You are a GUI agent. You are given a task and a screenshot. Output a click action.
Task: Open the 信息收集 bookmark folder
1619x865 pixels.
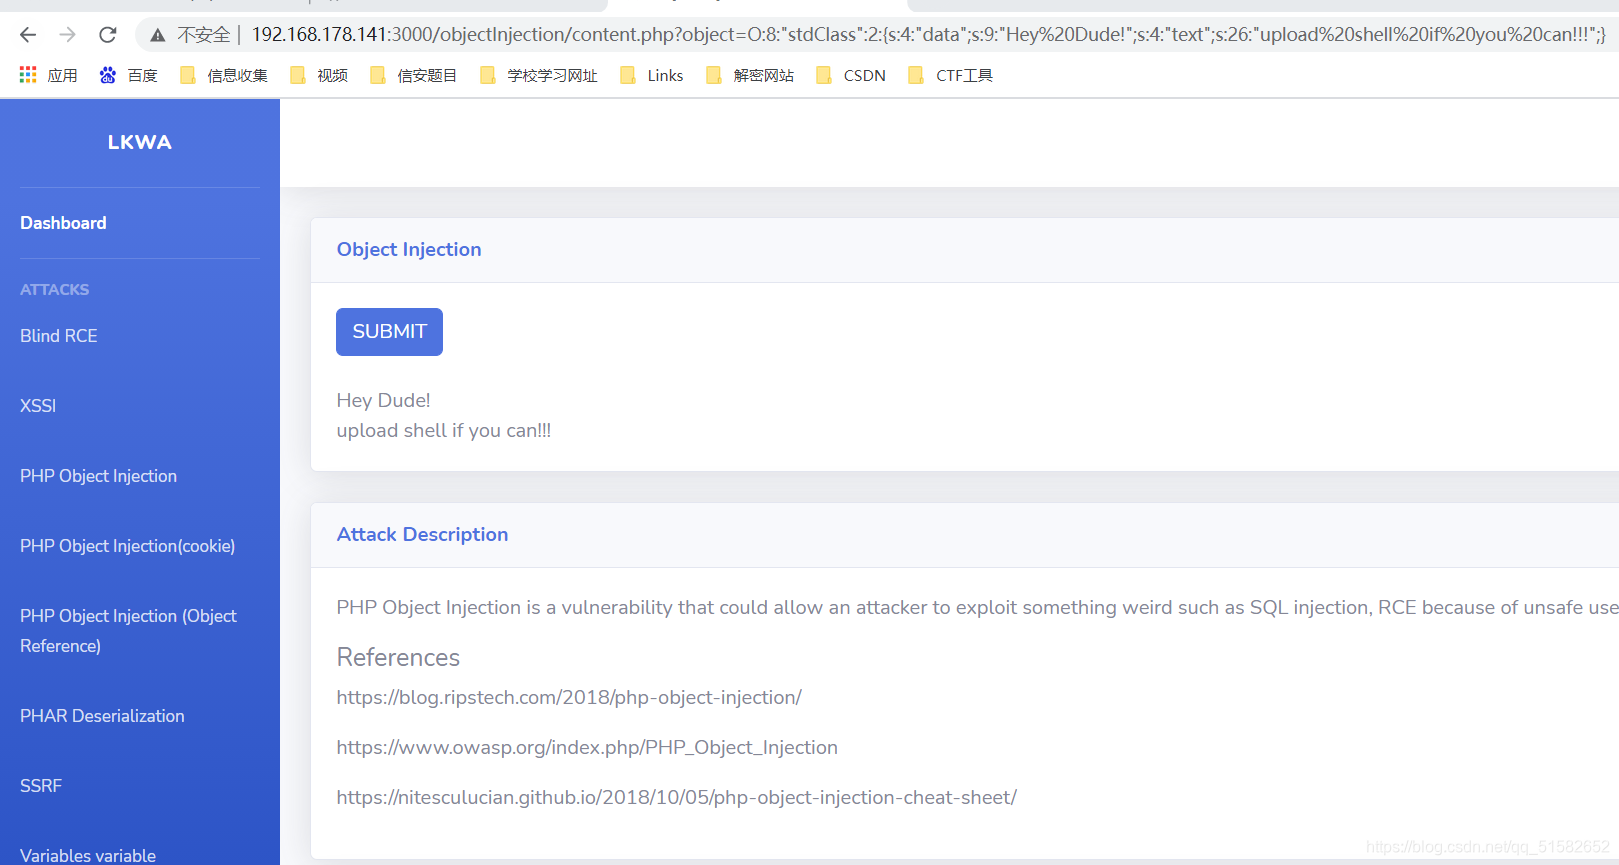click(224, 75)
